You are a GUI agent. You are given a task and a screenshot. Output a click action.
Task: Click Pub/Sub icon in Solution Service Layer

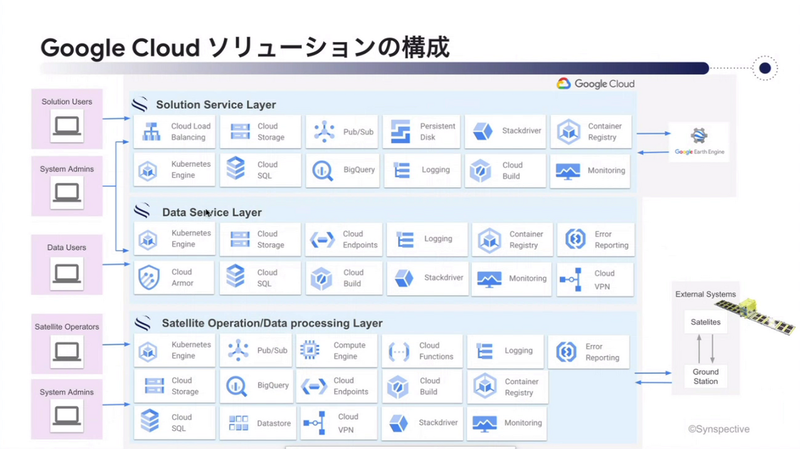[x=324, y=132]
